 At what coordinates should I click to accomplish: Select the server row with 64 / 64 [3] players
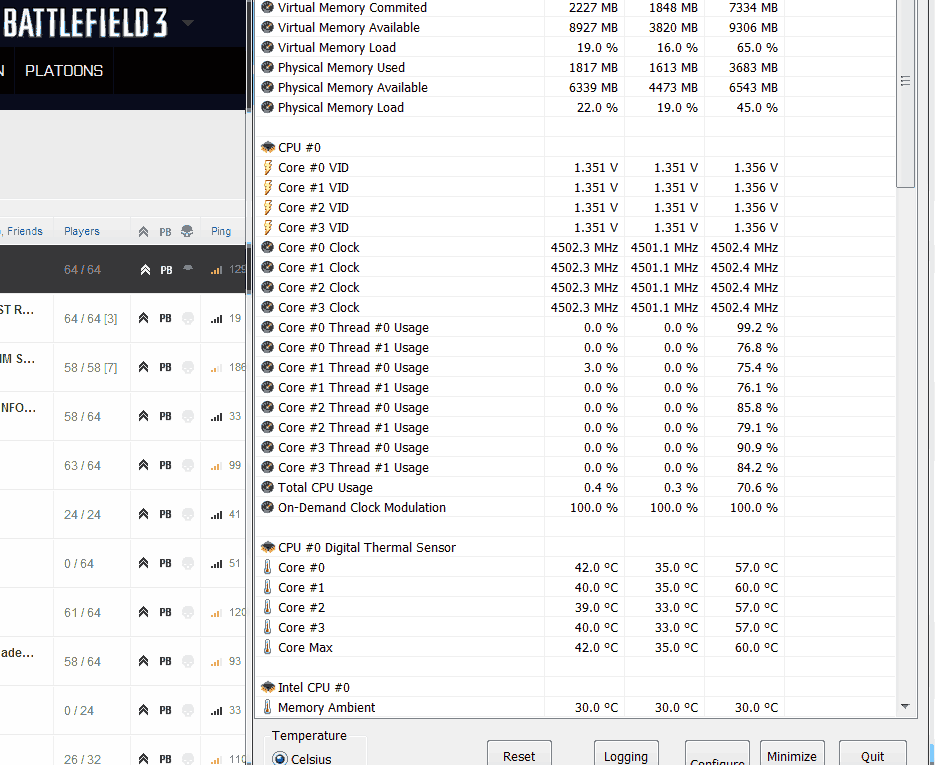[123, 318]
